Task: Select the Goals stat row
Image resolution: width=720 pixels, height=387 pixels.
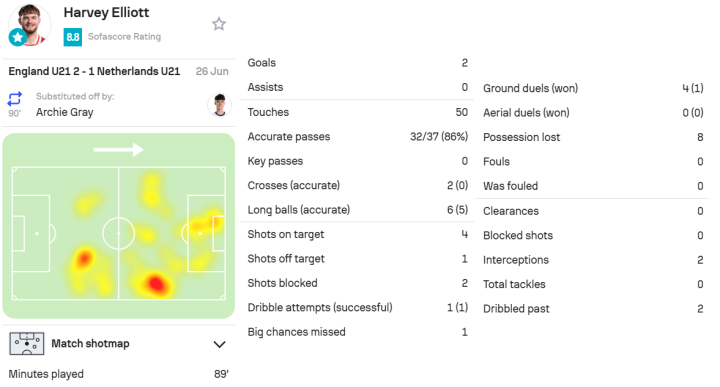Action: click(358, 63)
